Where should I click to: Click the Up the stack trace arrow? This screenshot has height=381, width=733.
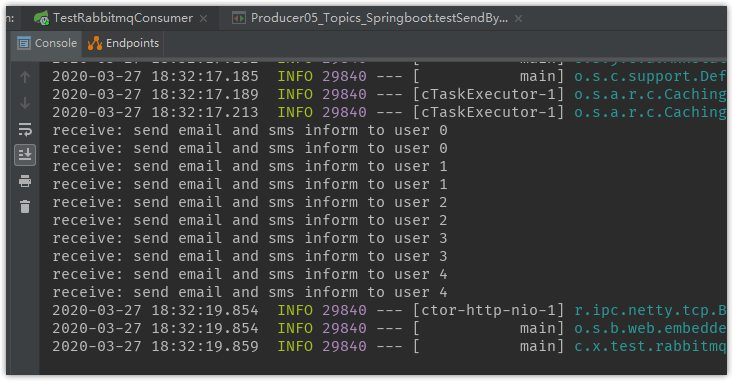coord(25,77)
